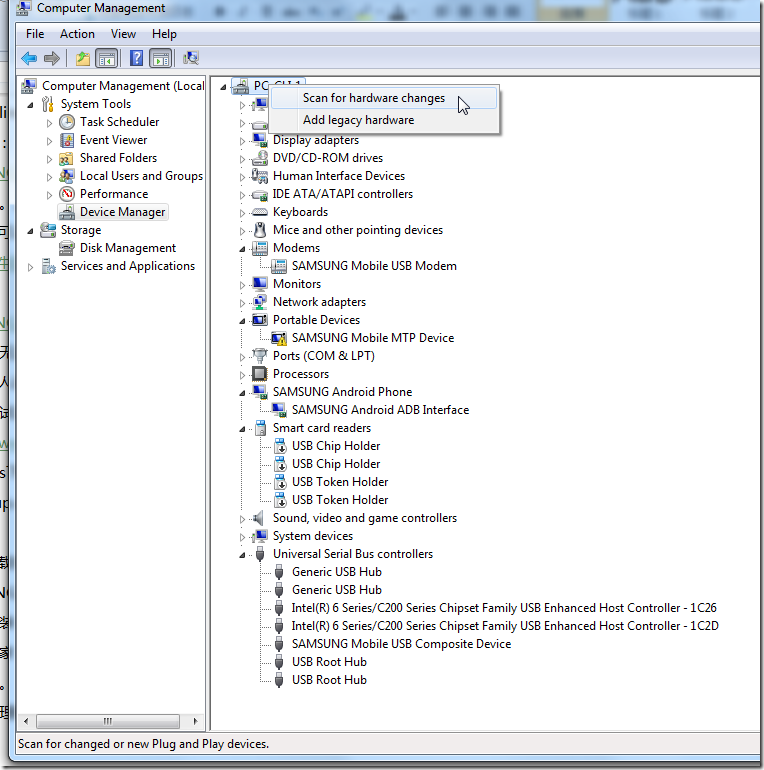
Task: Collapse the Portable Devices node
Action: coord(242,321)
